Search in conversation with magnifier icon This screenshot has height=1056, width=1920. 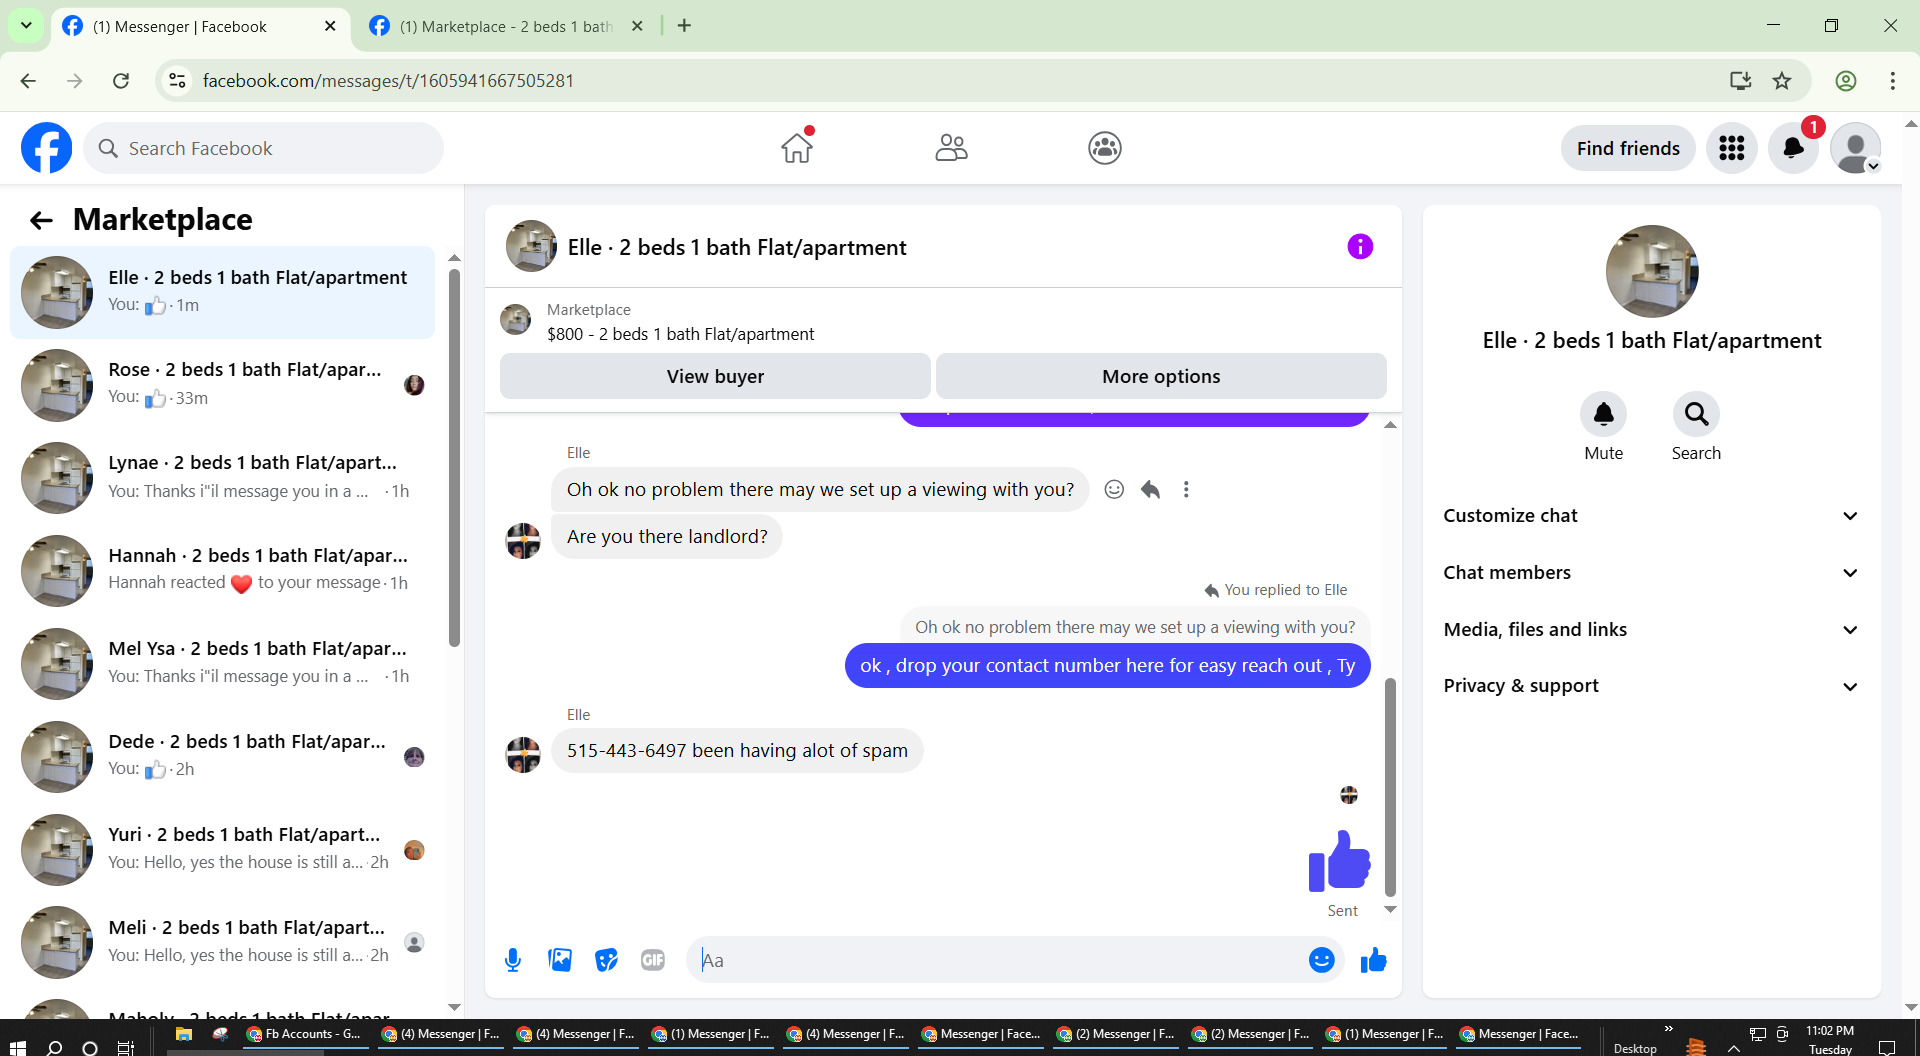point(1697,414)
